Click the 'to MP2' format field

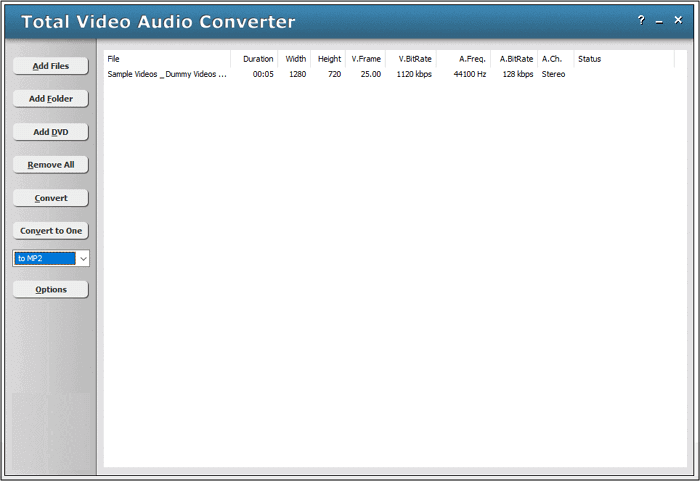coord(44,259)
